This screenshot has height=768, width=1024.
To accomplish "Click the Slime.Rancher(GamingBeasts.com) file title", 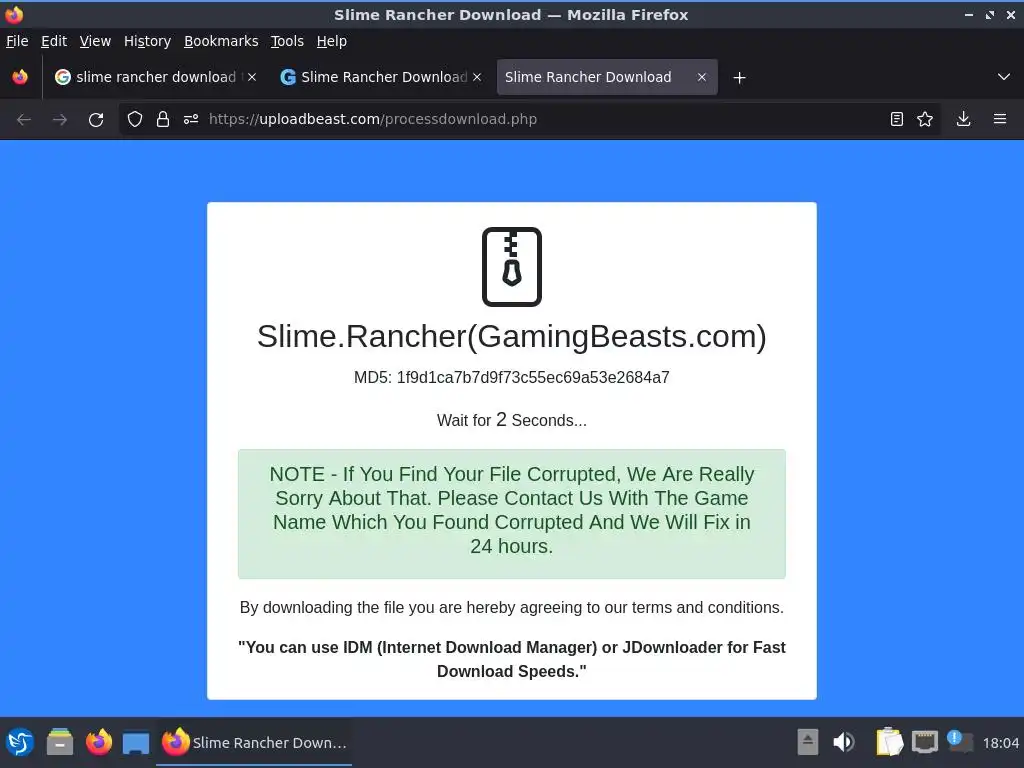I will tap(511, 336).
